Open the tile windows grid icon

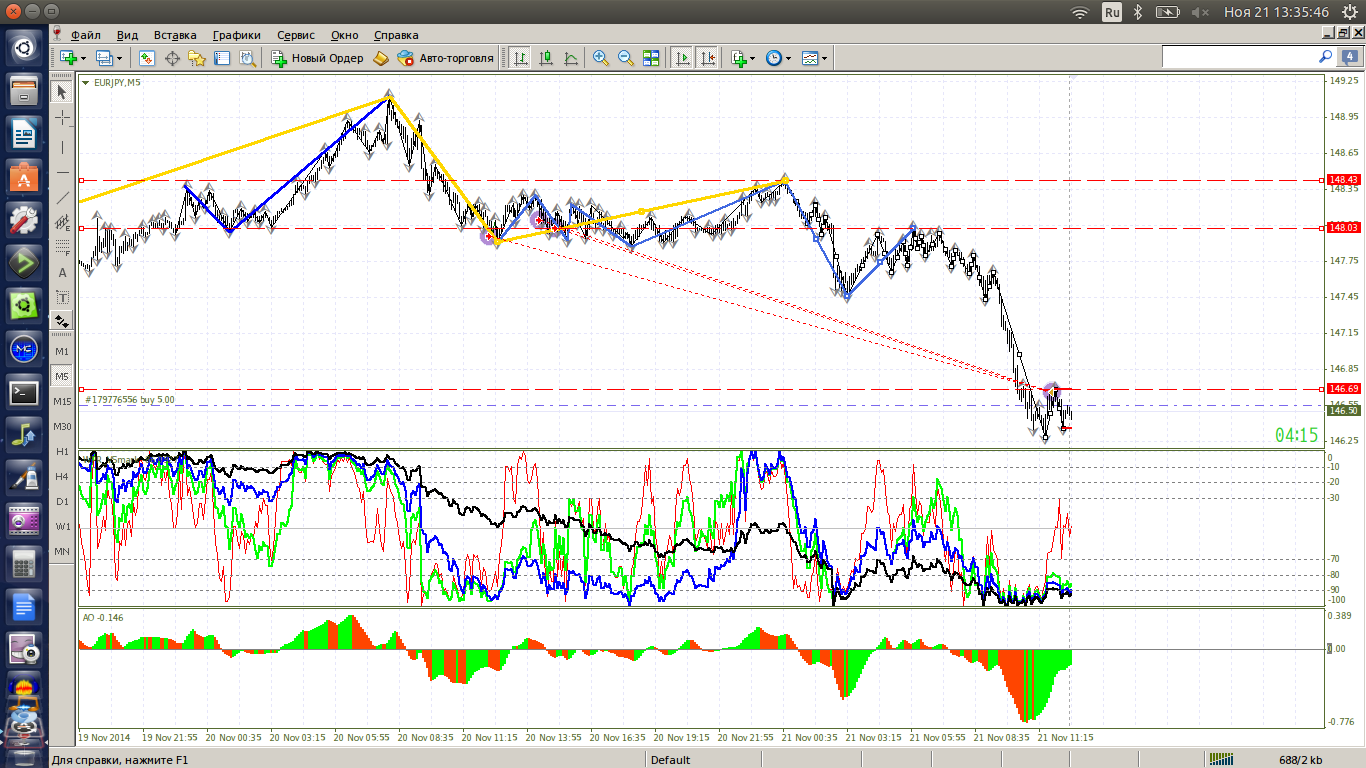coord(651,58)
